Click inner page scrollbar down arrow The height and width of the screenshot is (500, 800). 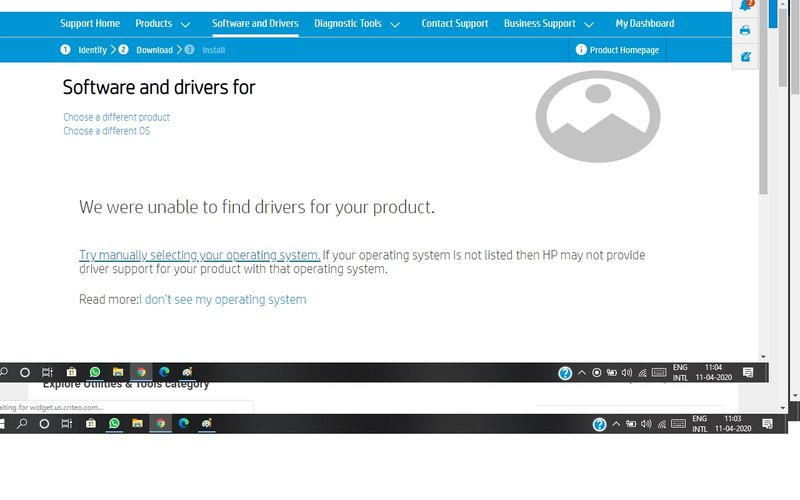[x=763, y=356]
